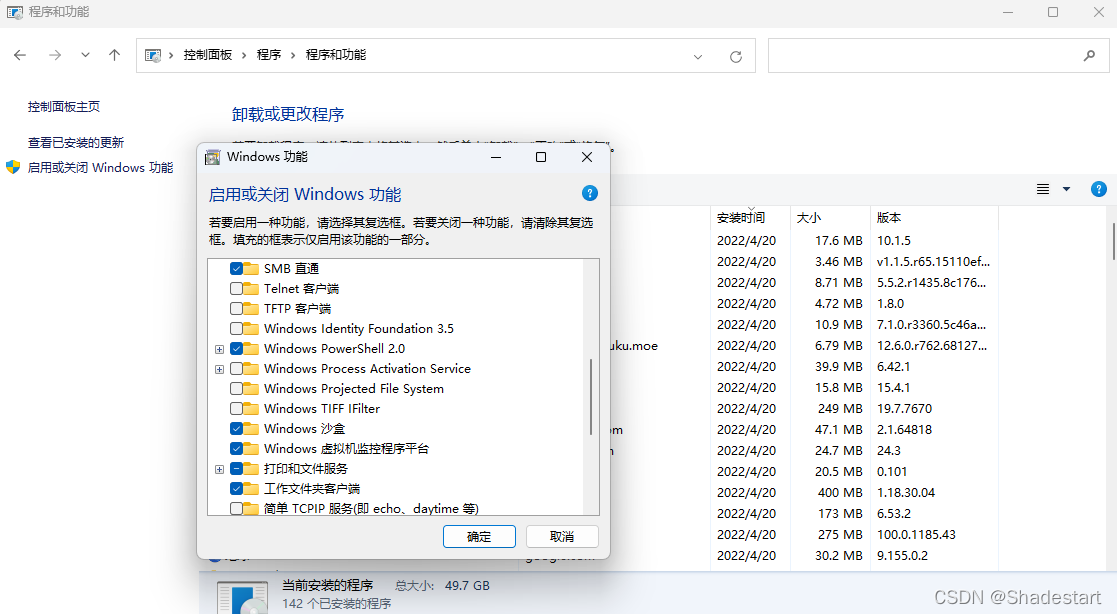Click the shield icon beside Turn Windows features on
1117x614 pixels.
pos(13,167)
